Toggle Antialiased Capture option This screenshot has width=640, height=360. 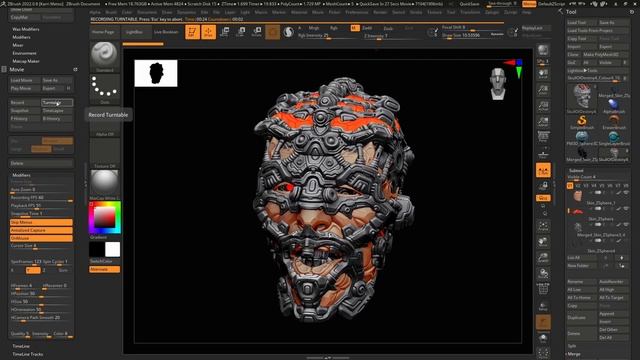click(41, 230)
